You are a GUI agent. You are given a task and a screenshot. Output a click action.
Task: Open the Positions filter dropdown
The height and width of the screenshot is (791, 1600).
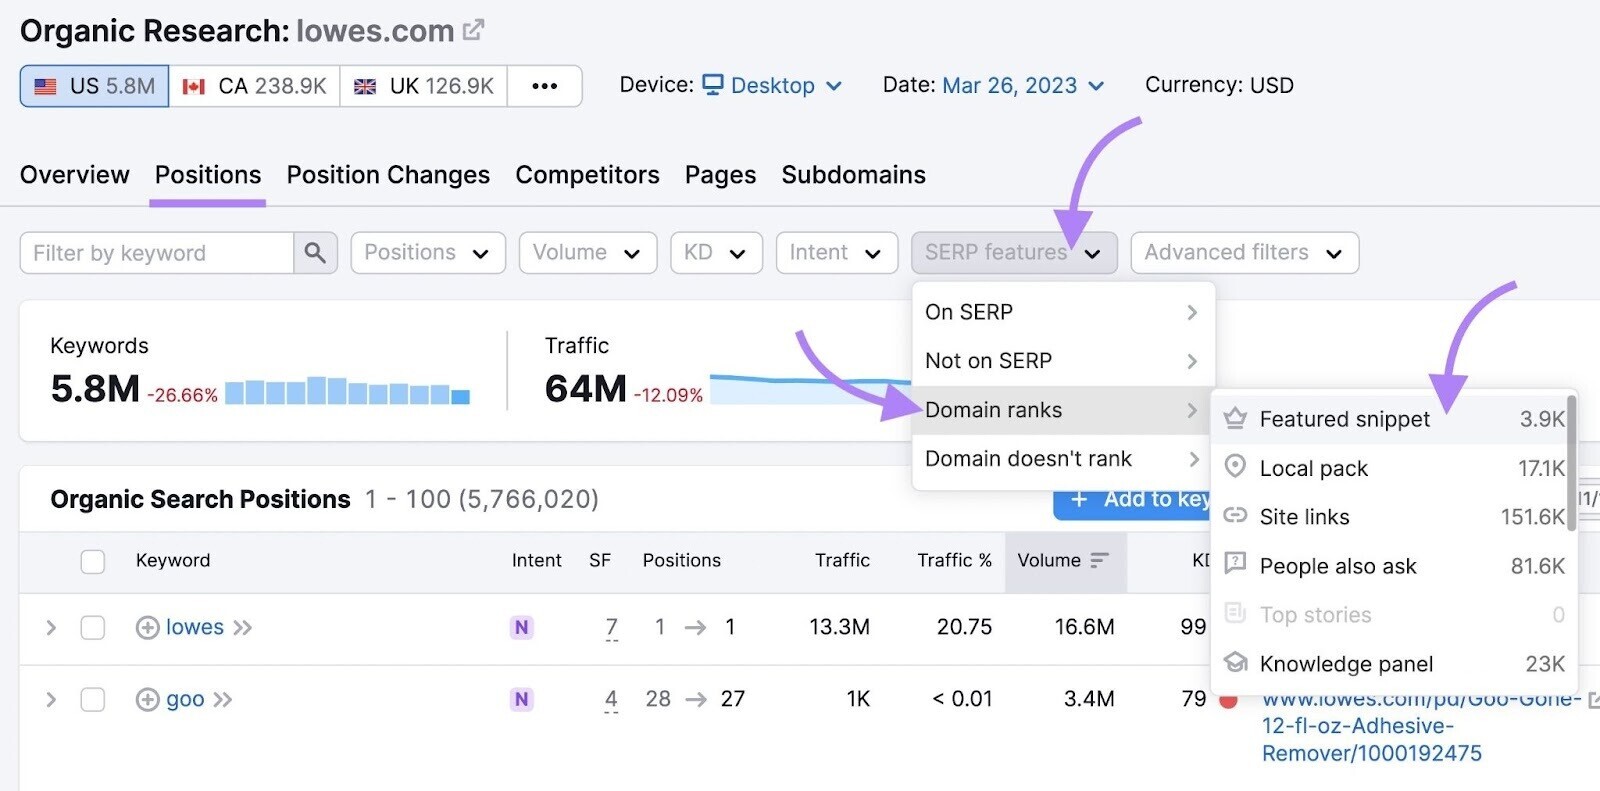click(x=428, y=253)
